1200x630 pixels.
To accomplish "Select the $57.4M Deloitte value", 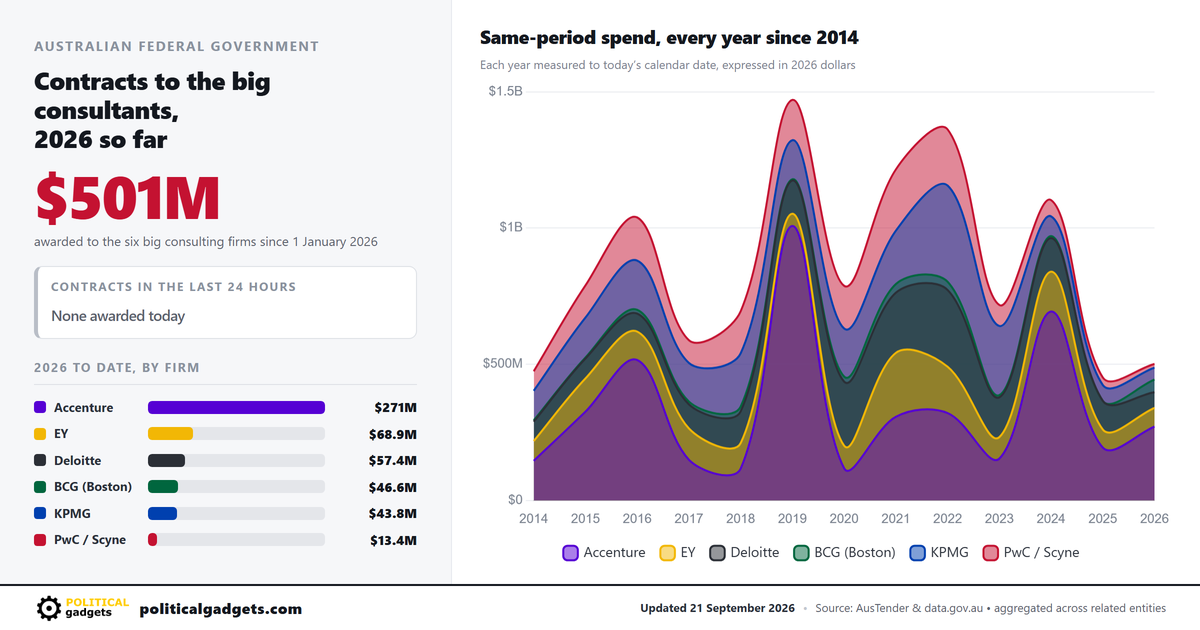I will click(x=393, y=460).
